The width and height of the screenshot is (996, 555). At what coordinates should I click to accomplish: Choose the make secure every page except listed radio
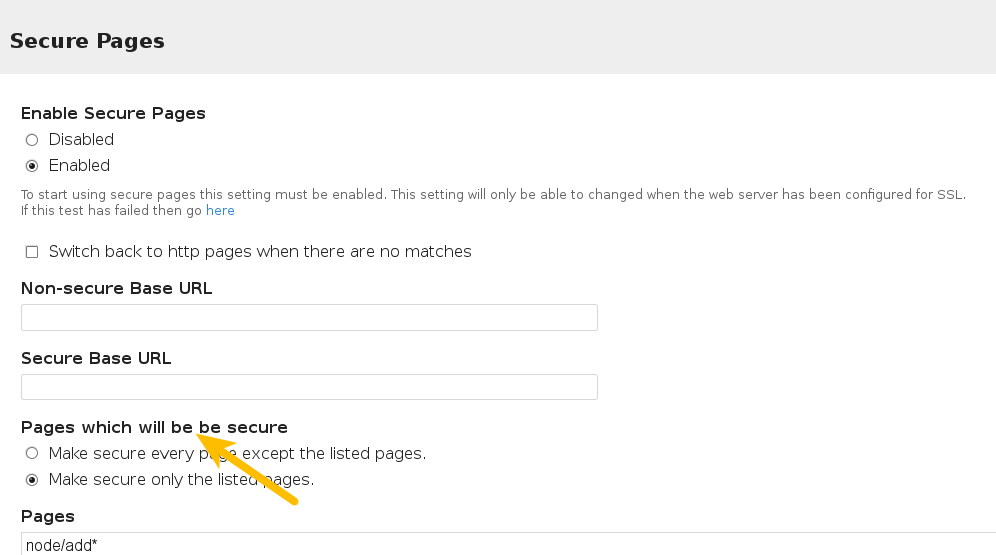coord(32,454)
